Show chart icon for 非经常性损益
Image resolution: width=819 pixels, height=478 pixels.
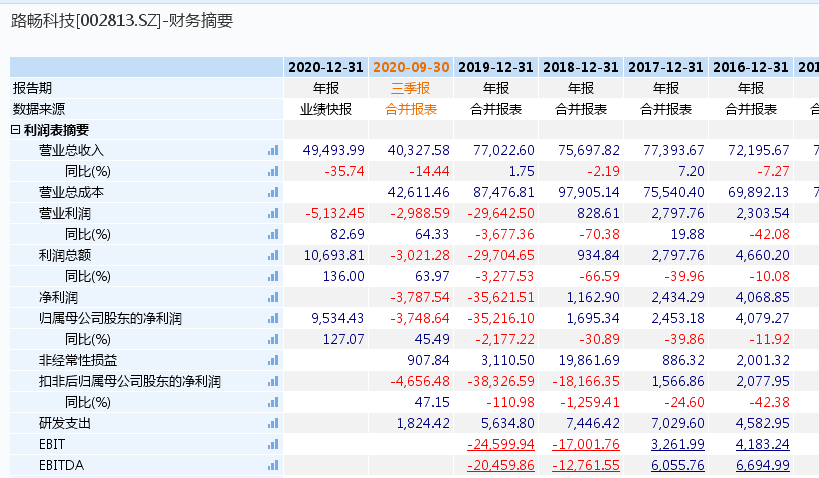click(273, 360)
